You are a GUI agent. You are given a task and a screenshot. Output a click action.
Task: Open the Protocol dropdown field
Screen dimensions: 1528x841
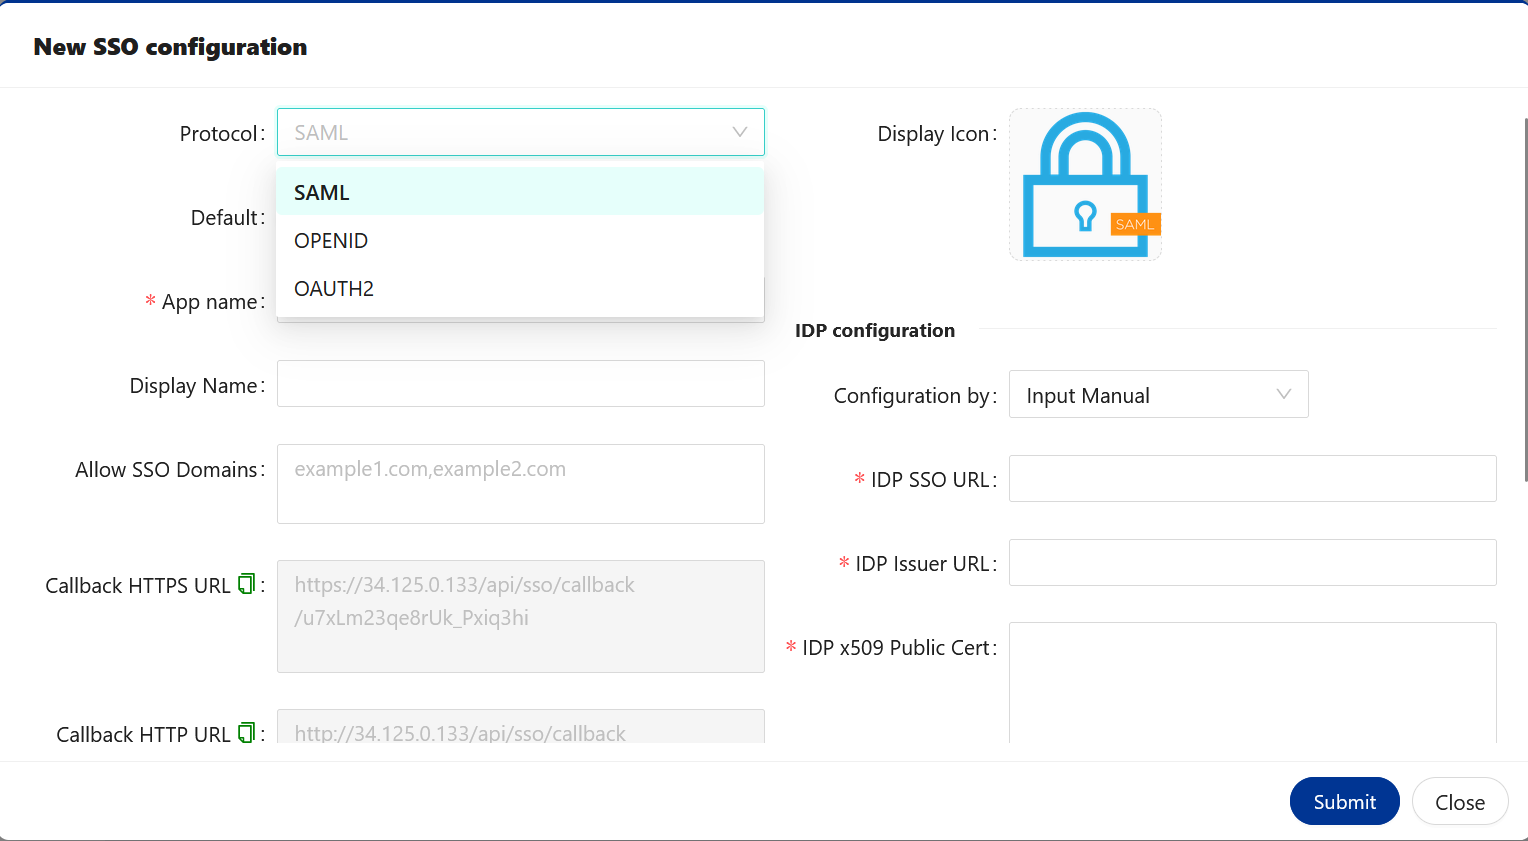(x=521, y=132)
